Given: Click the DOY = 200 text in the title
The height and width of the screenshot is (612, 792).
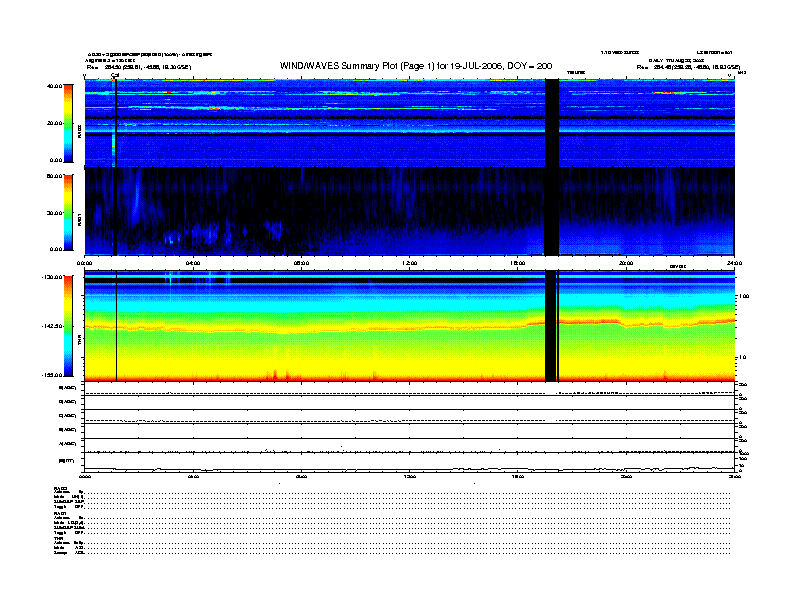Looking at the screenshot, I should point(530,66).
